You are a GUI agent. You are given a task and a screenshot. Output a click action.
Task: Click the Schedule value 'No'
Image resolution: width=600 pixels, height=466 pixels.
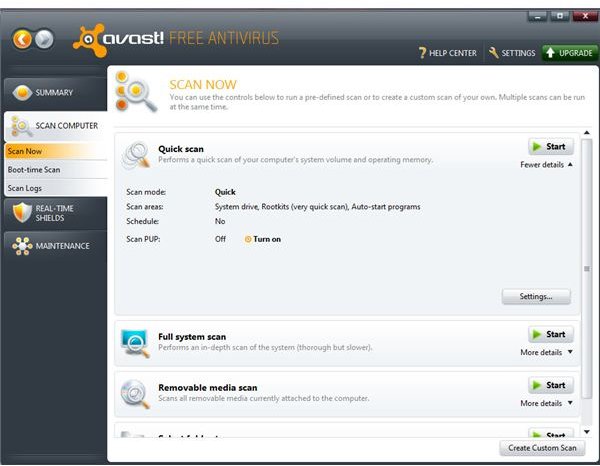pyautogui.click(x=220, y=222)
